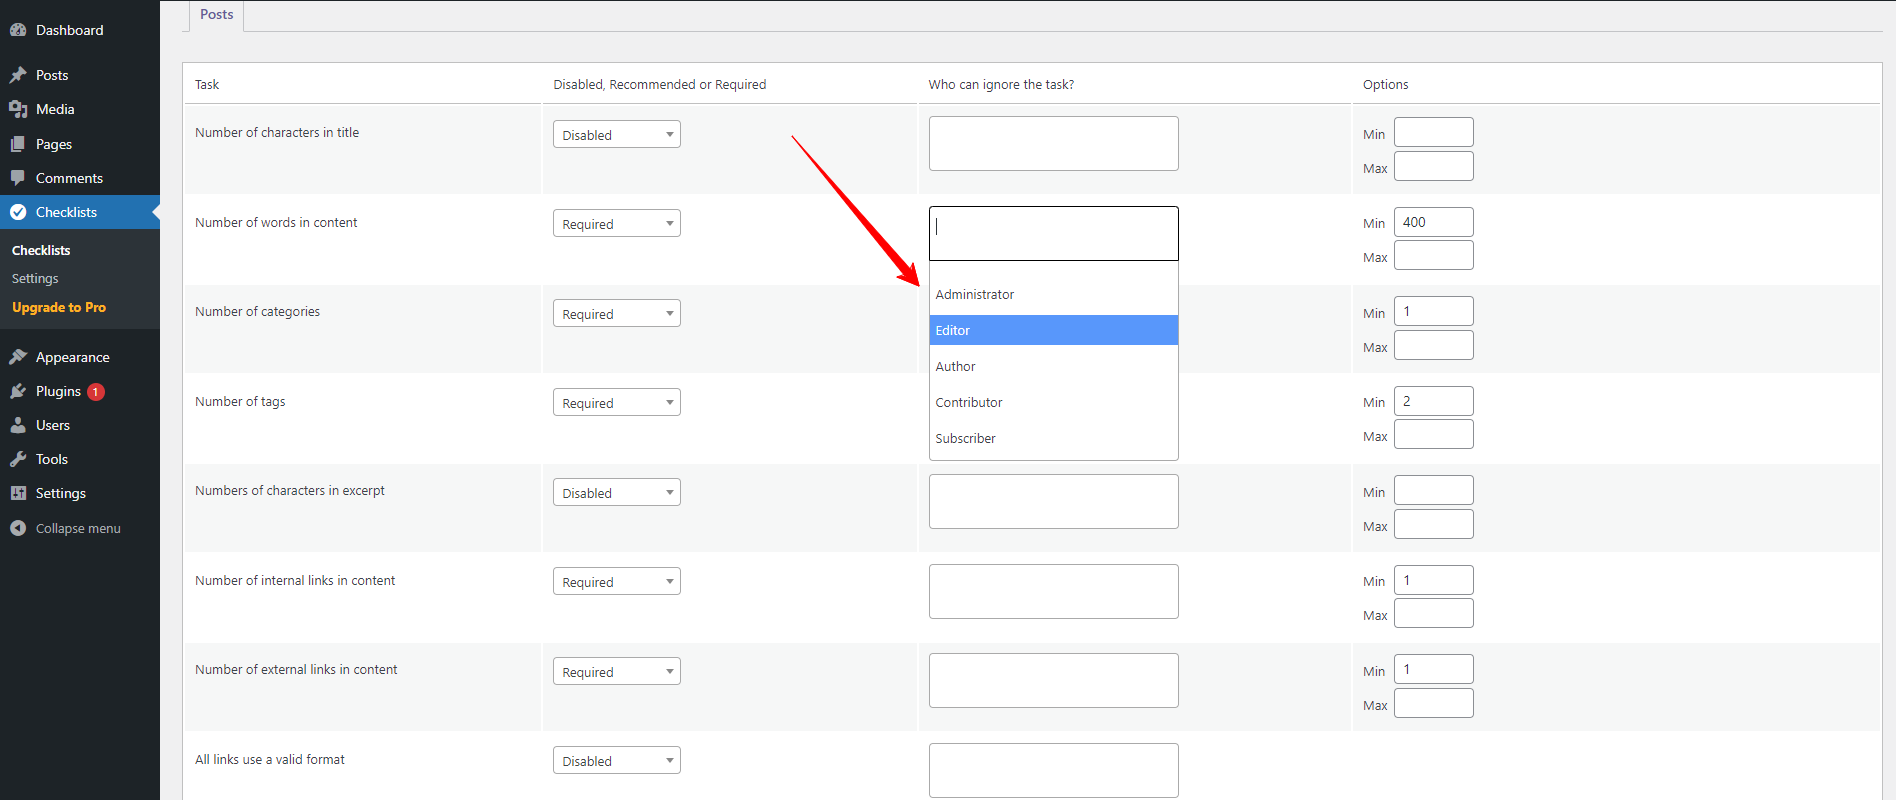Open status dropdown for characters in excerpt
The height and width of the screenshot is (800, 1896).
coord(617,492)
